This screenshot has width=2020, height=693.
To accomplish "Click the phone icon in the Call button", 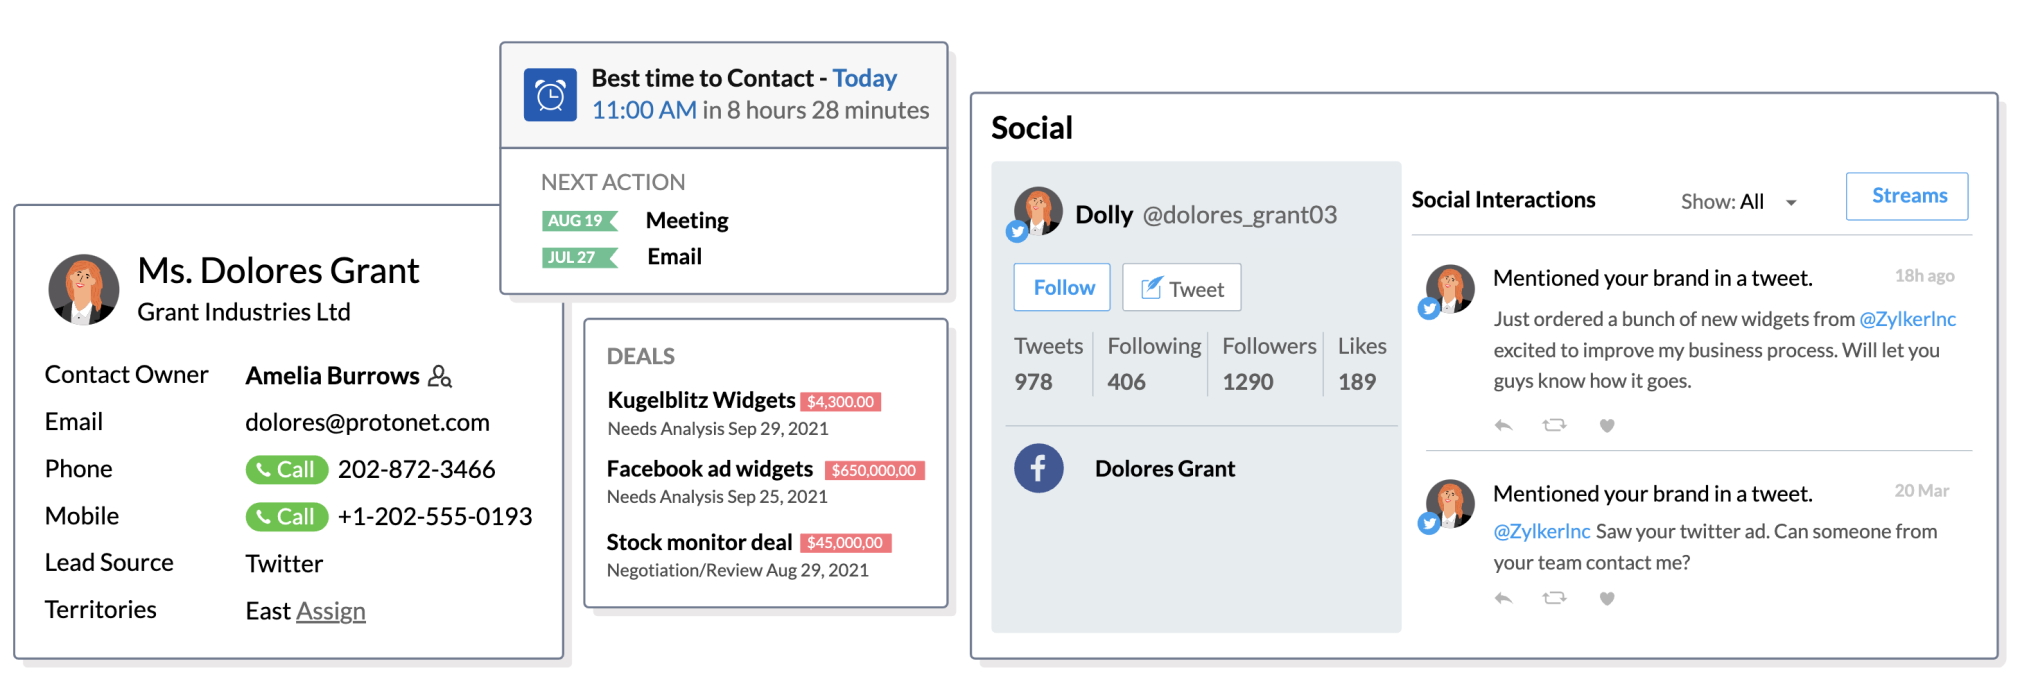I will [x=264, y=469].
